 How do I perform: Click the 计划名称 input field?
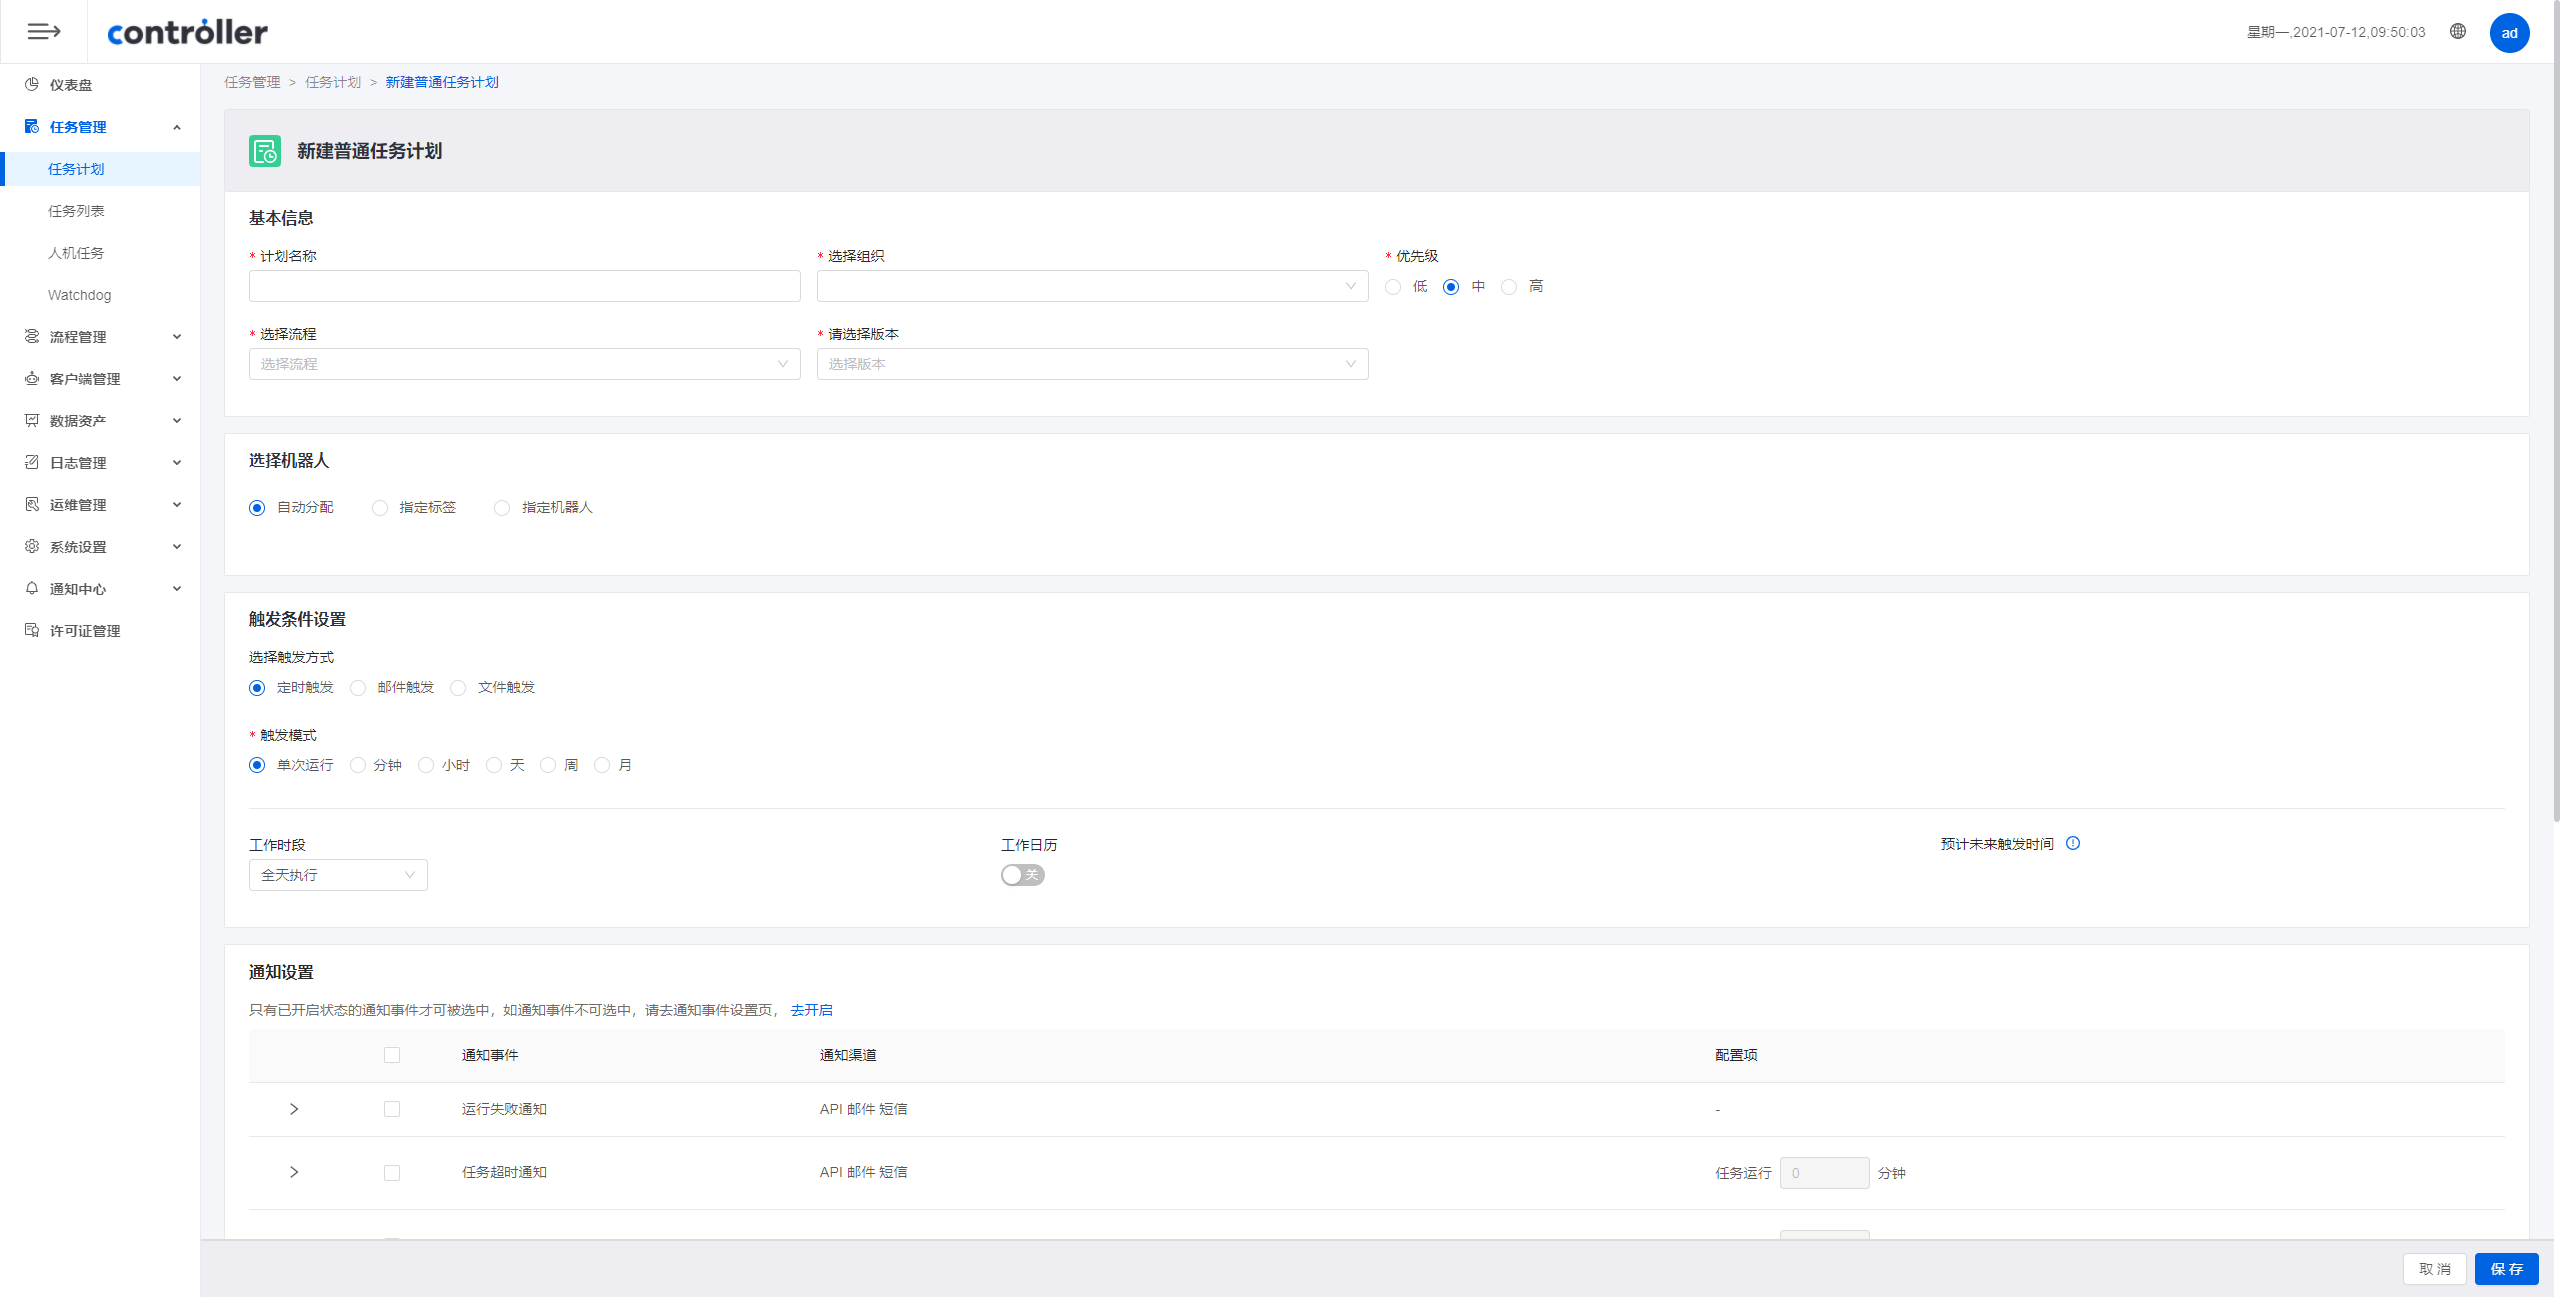(x=524, y=286)
